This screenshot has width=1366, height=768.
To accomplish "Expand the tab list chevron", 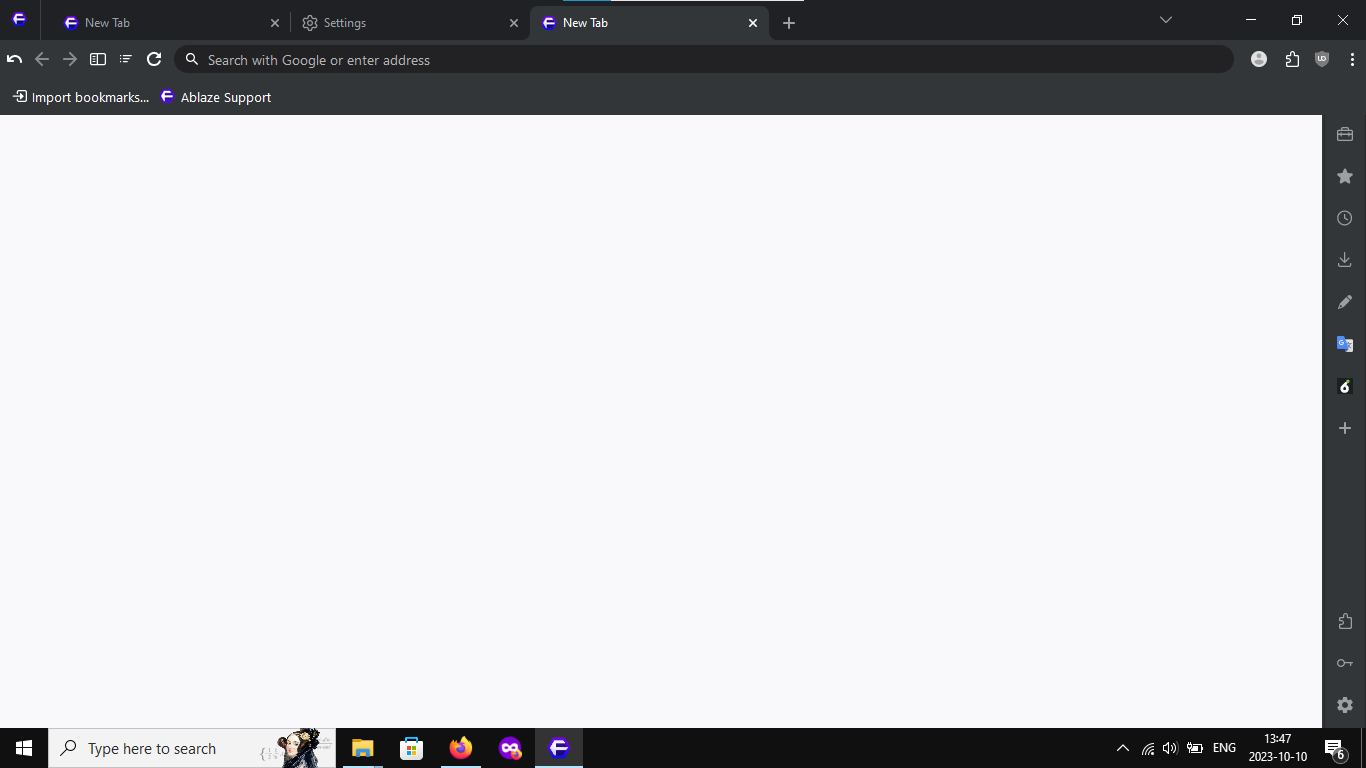I will (x=1166, y=20).
